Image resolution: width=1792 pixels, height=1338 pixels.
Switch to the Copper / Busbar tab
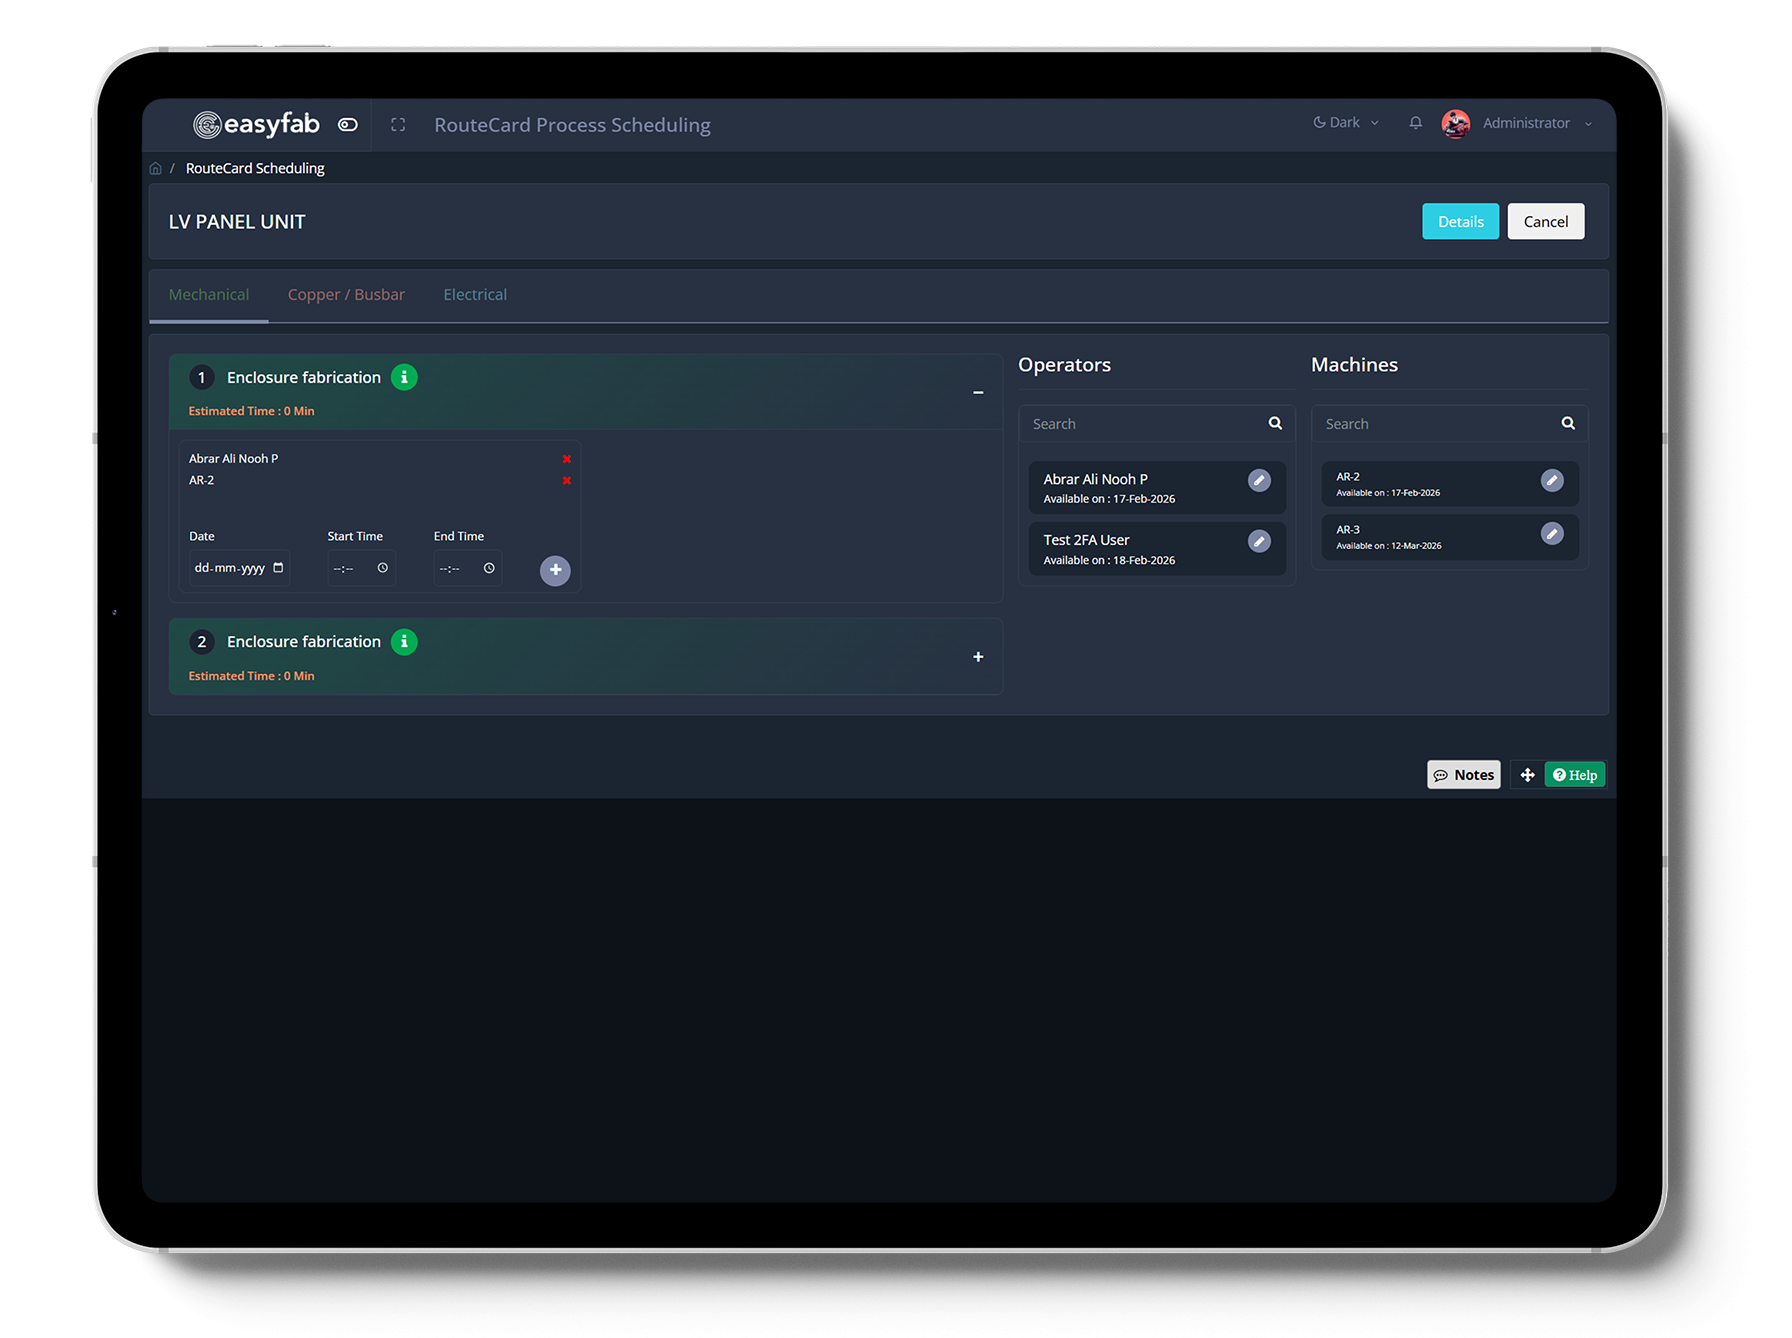click(x=346, y=294)
